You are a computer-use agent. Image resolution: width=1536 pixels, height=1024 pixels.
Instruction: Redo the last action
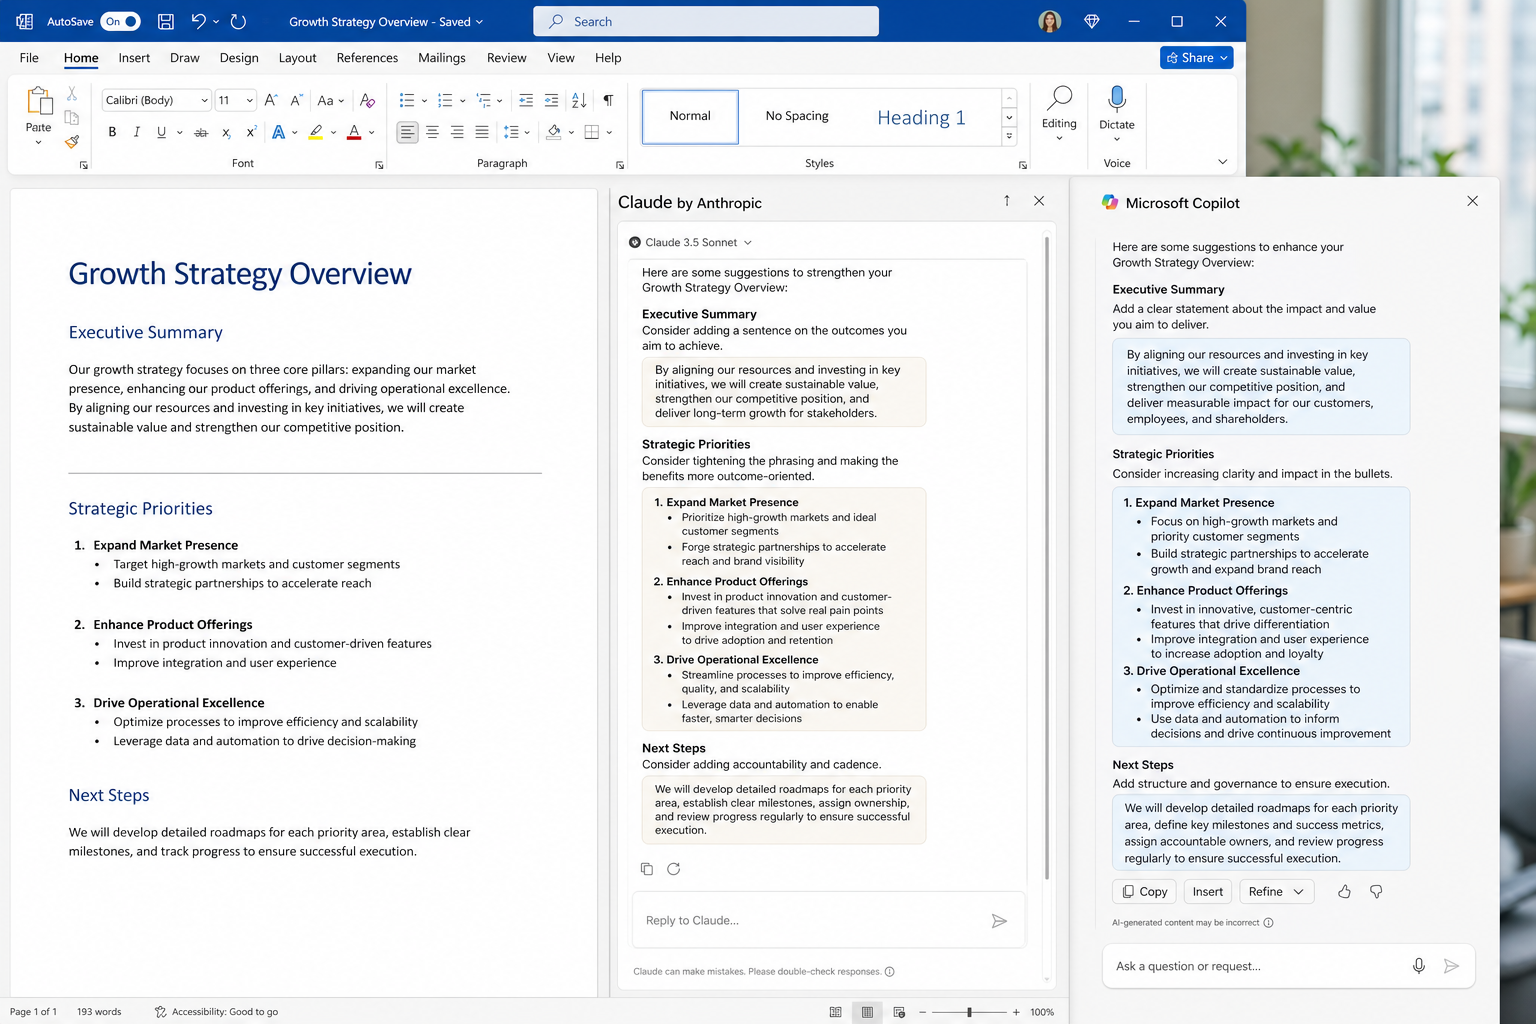click(238, 21)
